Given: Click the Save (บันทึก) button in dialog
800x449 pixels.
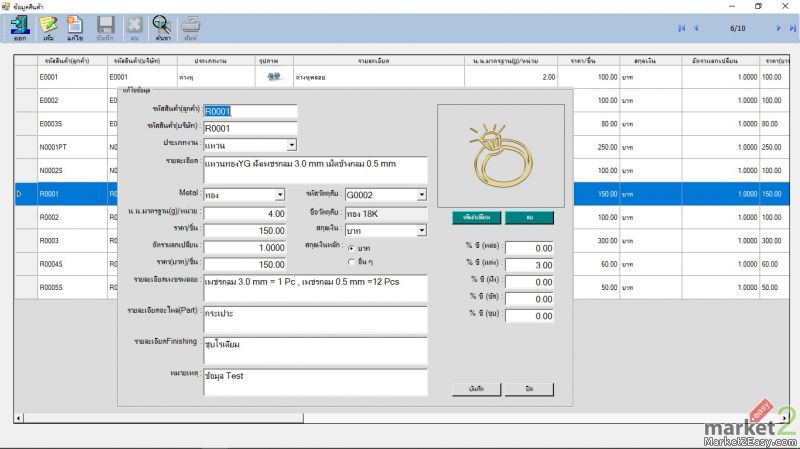Looking at the screenshot, I should [478, 389].
